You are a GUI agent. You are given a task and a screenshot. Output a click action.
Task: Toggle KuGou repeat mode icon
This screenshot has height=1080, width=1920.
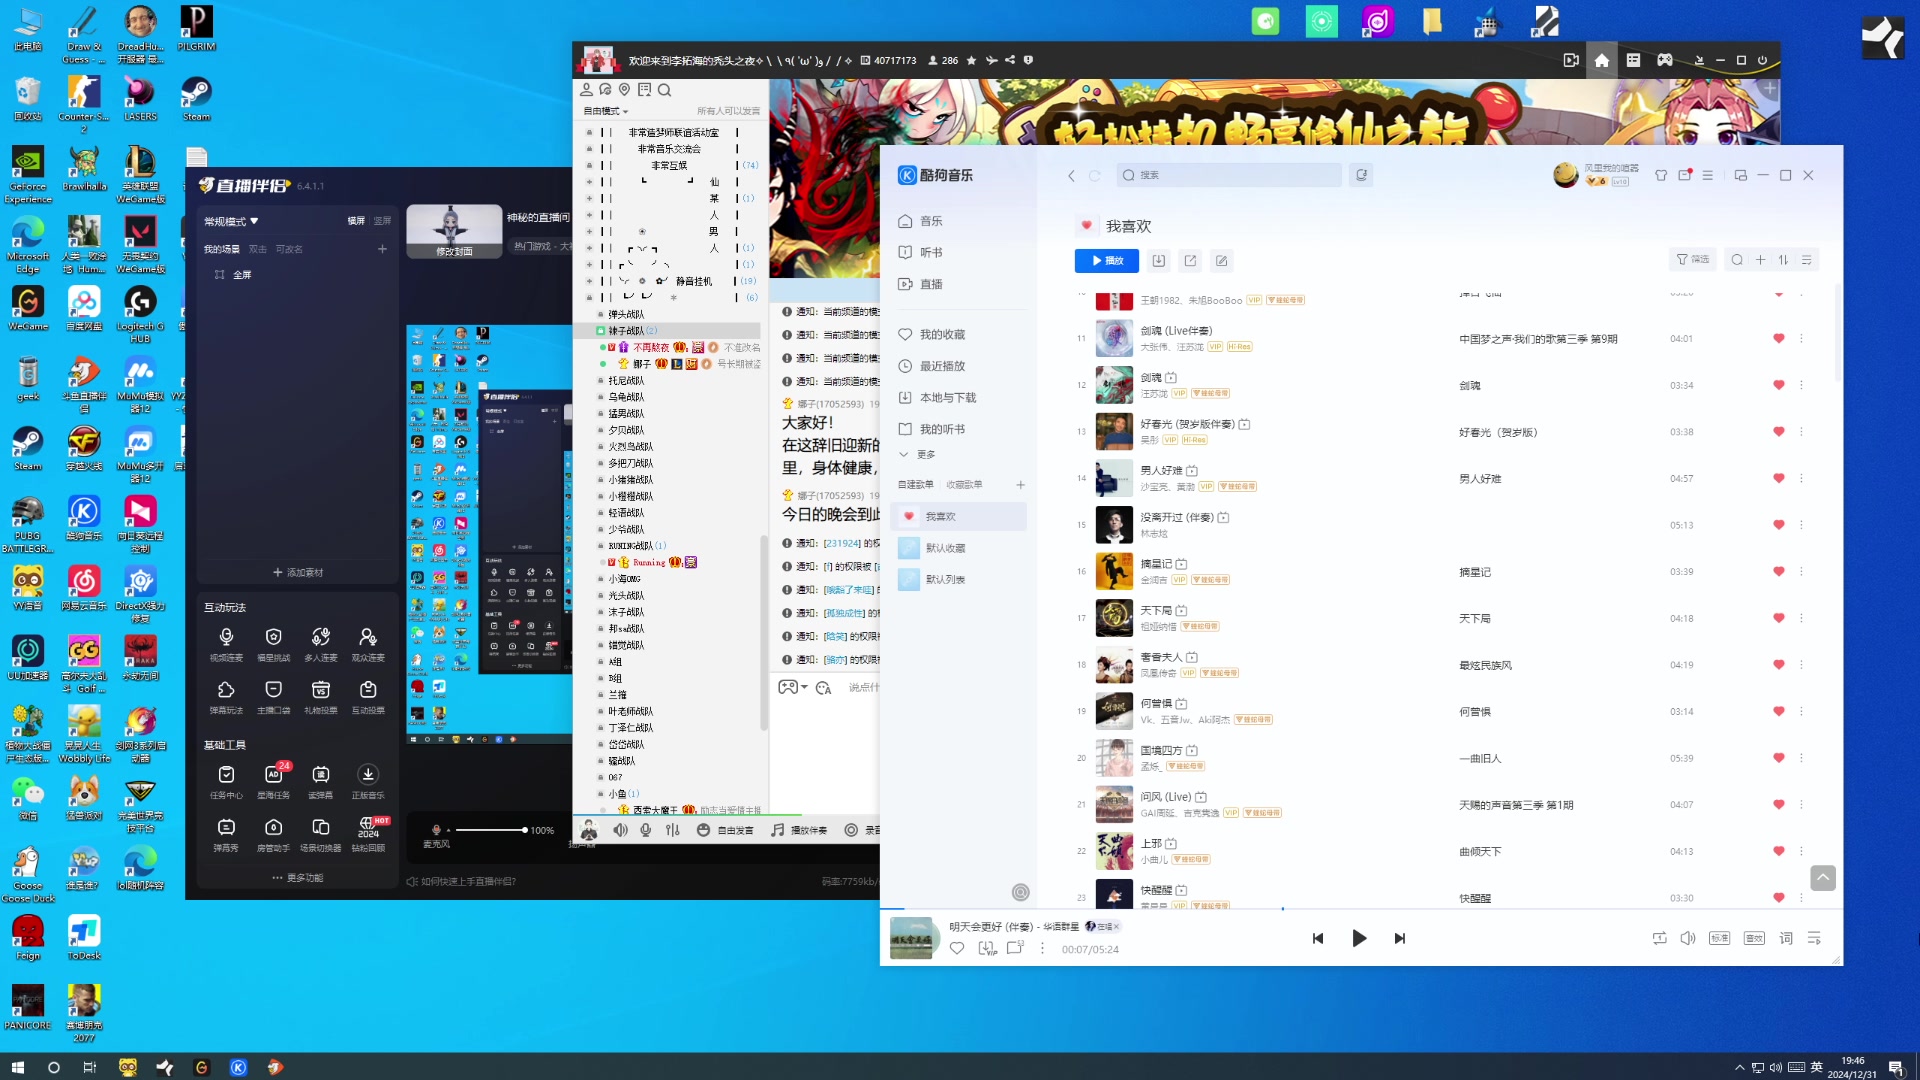(1660, 938)
